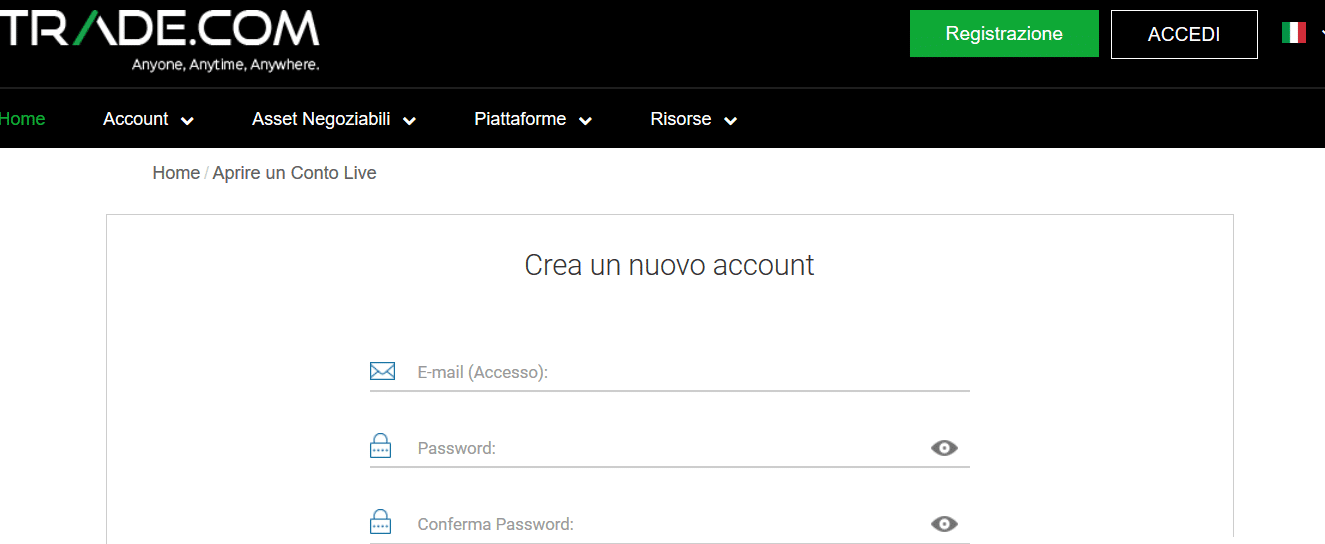The height and width of the screenshot is (544, 1325).
Task: Click the lock icon beside Password field
Action: coord(381,446)
